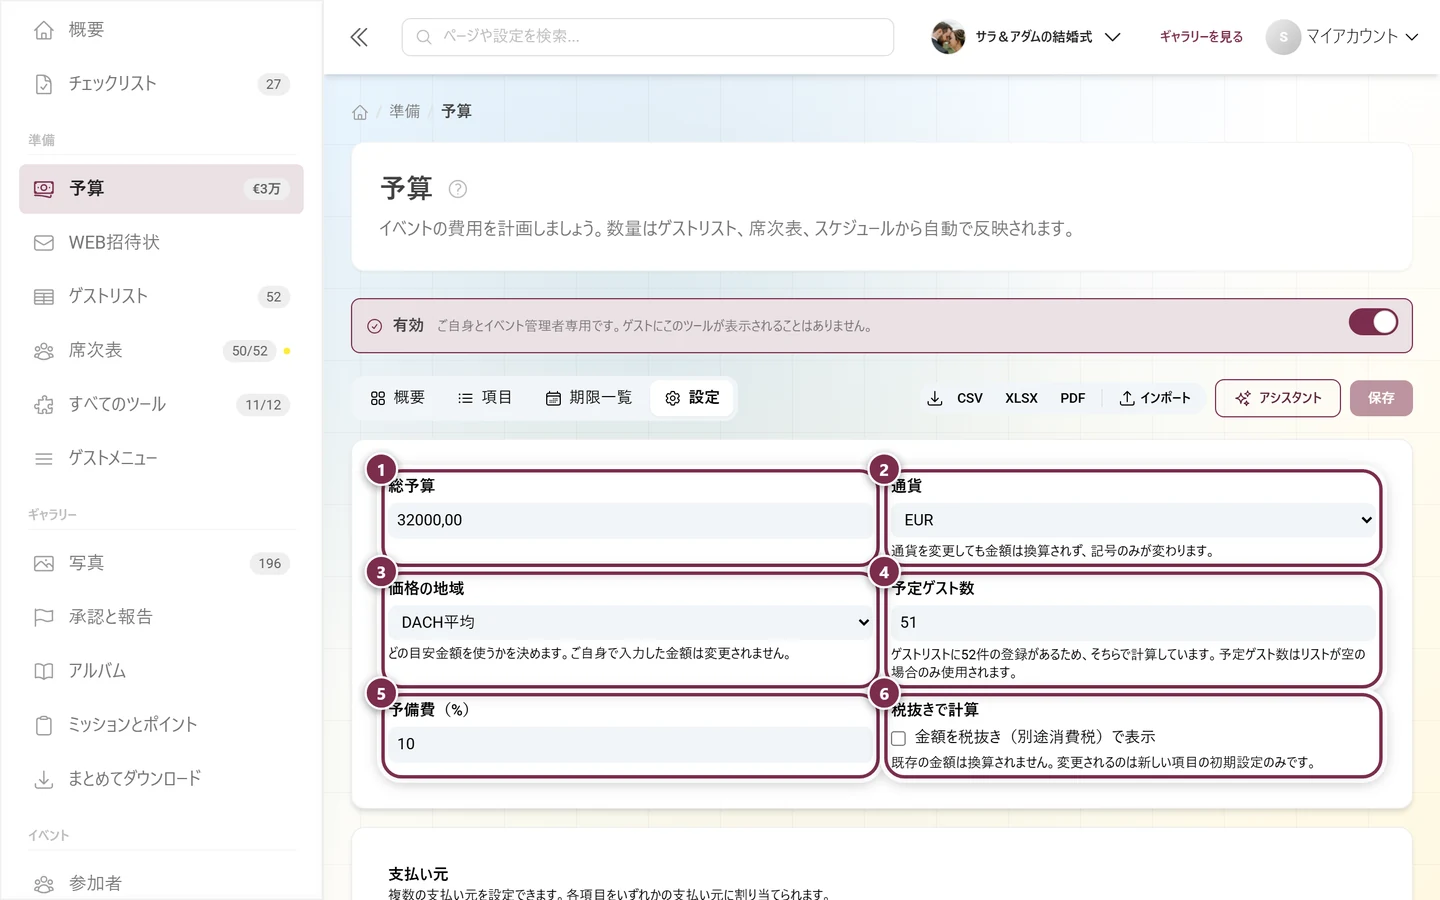This screenshot has width=1440, height=900.
Task: Open the help question-mark icon beside 予算
Action: tap(458, 189)
